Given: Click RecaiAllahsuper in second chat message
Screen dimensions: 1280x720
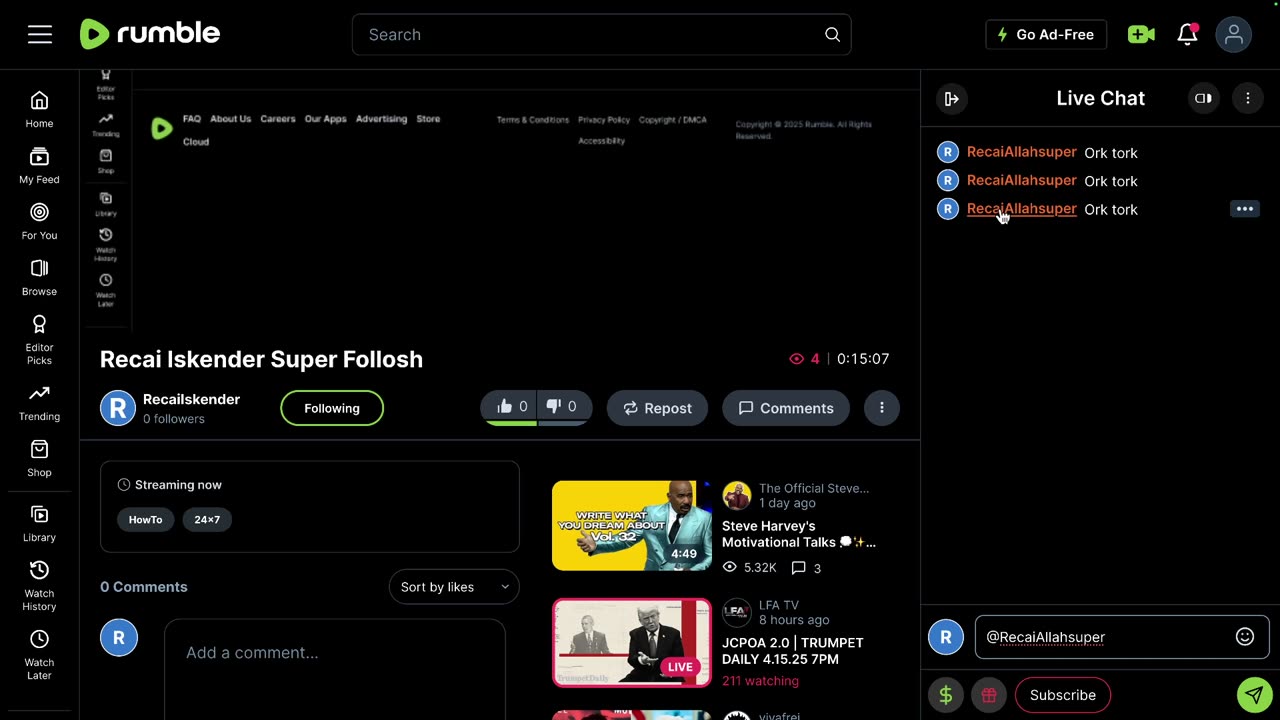Looking at the screenshot, I should 1022,180.
